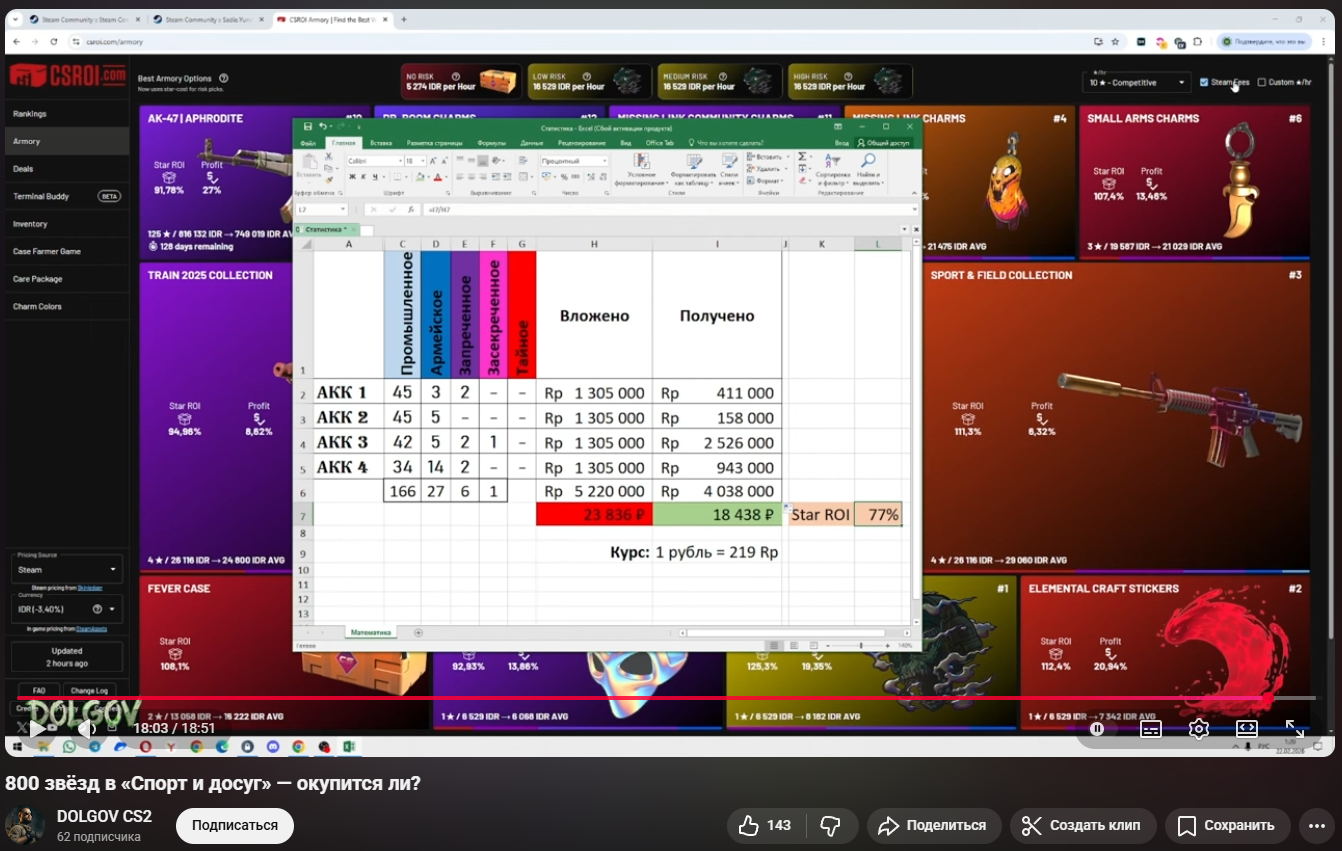
Task: Open Сортировка и фильтр in Excel
Action: coord(831,171)
